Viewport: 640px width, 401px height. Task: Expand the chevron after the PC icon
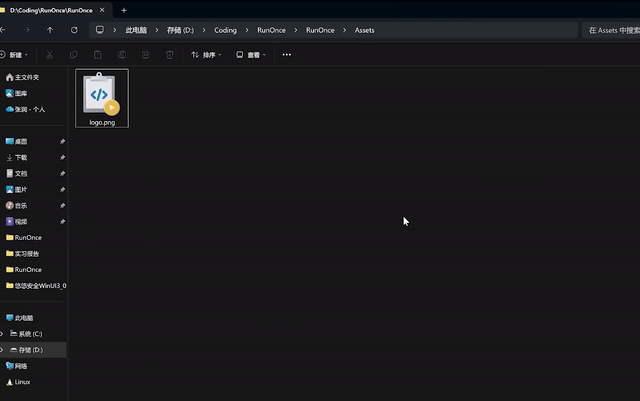point(115,30)
